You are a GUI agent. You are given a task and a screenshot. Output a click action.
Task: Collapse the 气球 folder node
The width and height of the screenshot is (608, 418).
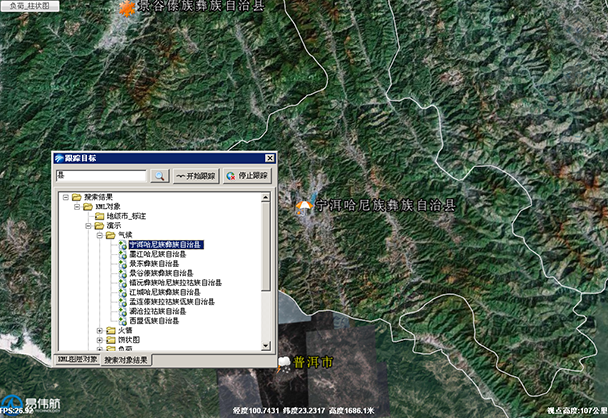[98, 235]
